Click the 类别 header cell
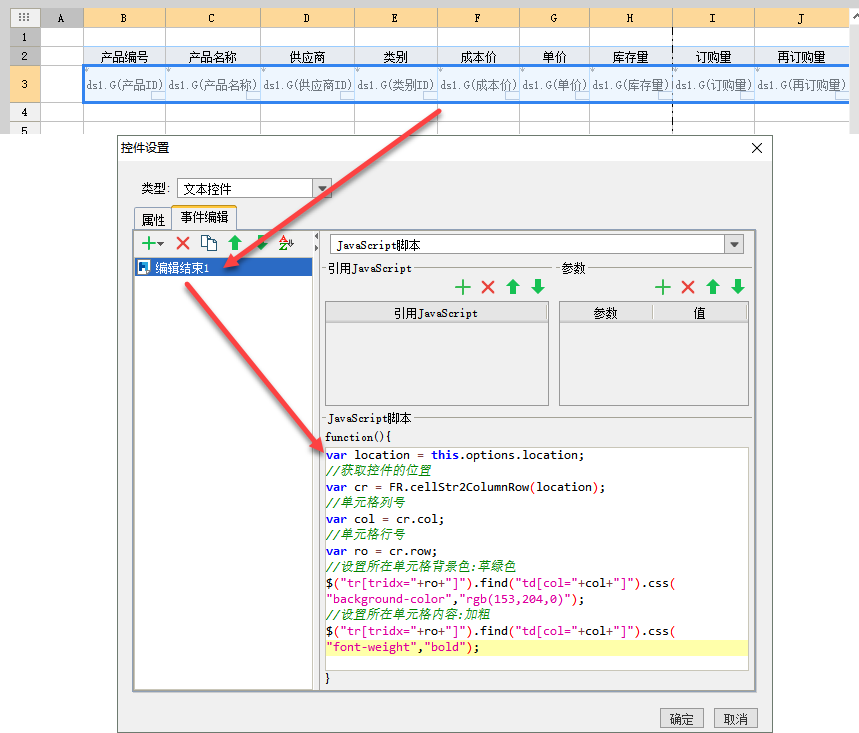This screenshot has height=733, width=859. pos(396,56)
